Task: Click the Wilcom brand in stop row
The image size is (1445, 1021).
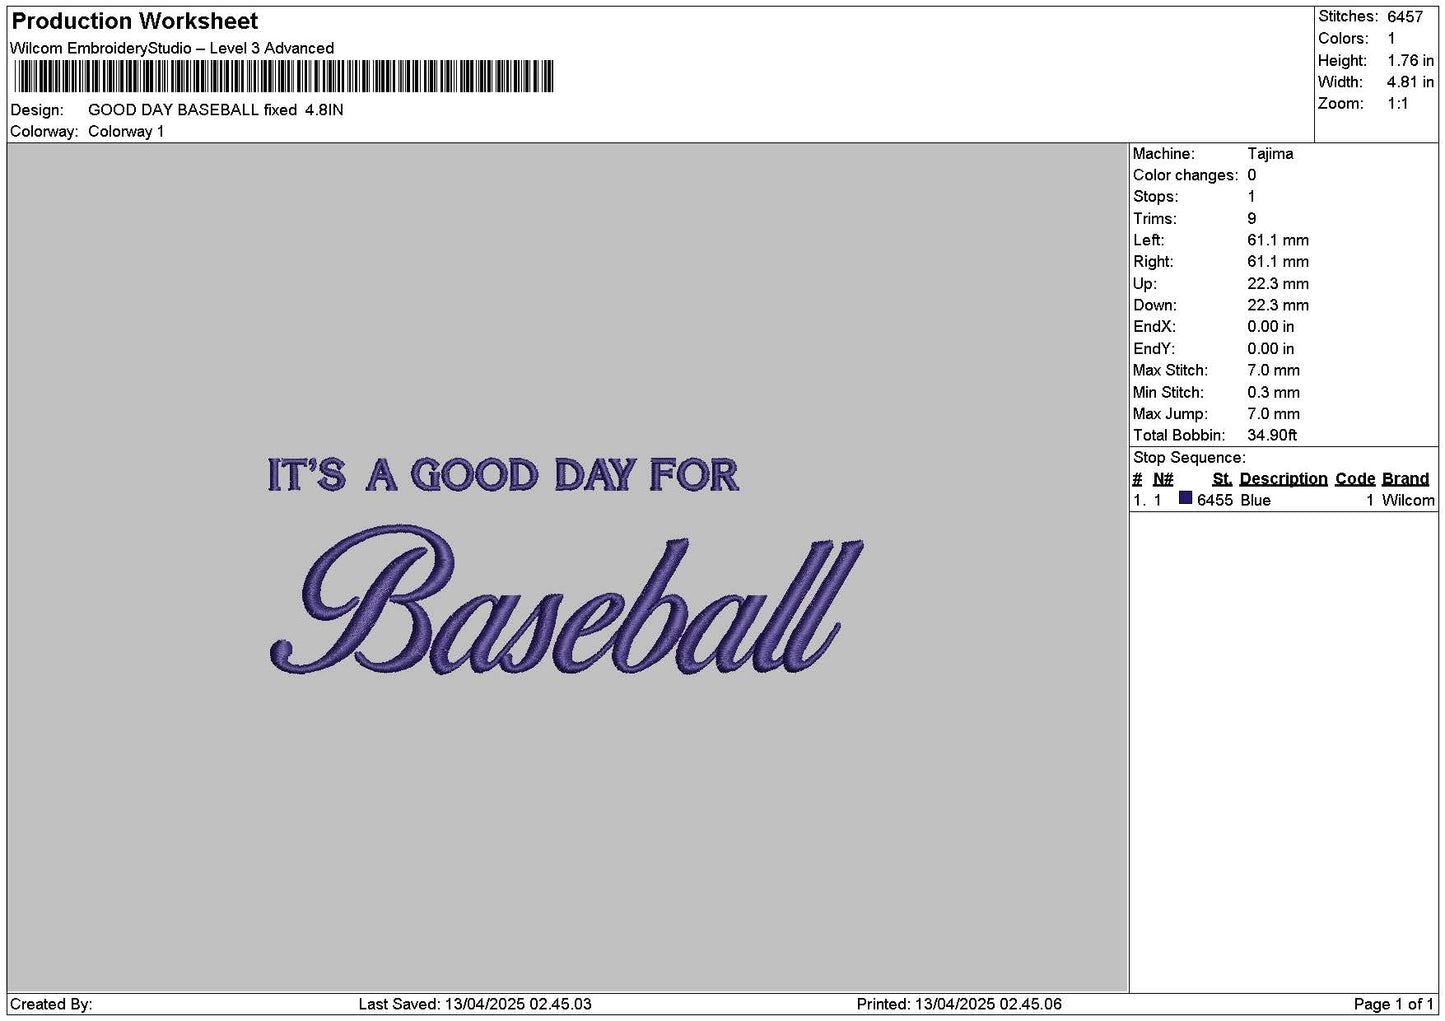Action: pos(1408,500)
